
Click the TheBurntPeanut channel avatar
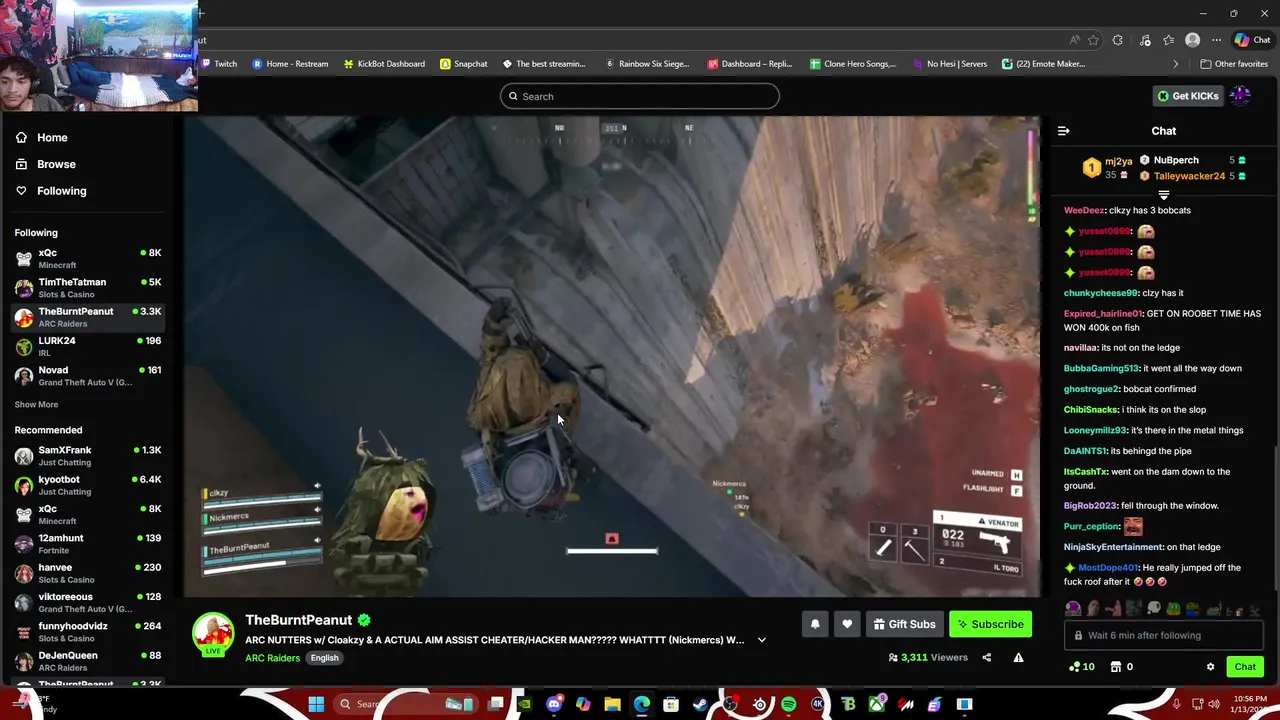point(213,634)
